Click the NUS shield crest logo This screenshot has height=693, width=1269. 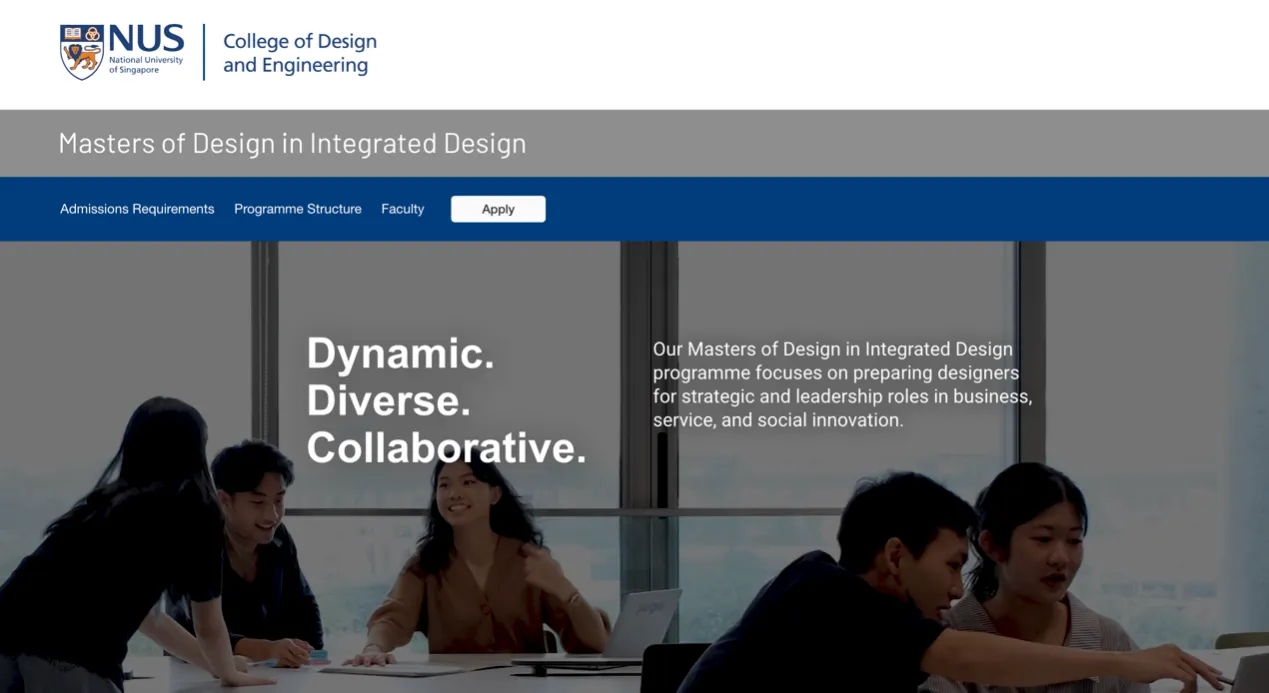82,52
